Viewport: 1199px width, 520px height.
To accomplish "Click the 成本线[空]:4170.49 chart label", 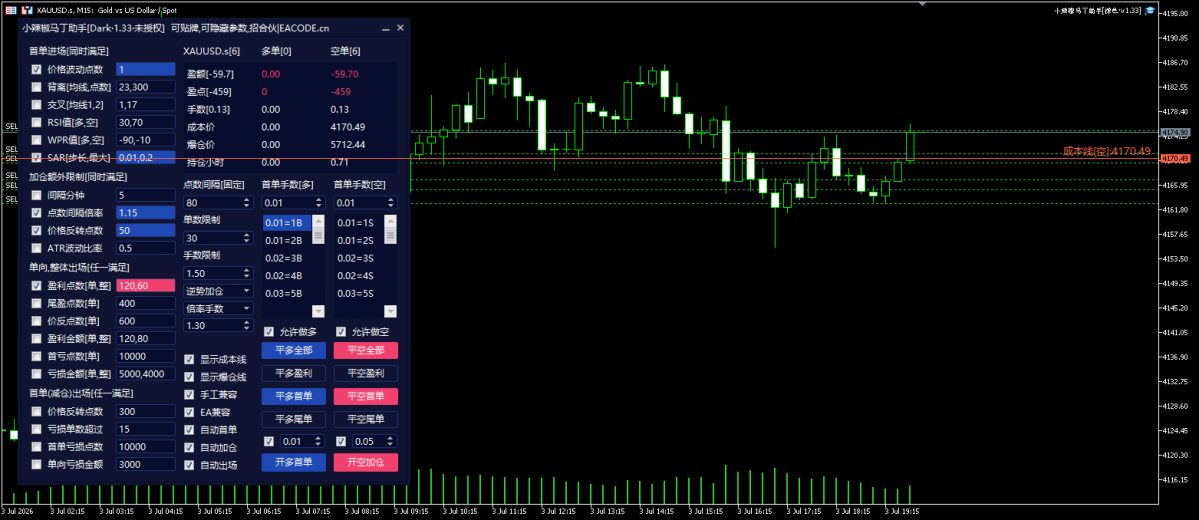I will (1106, 151).
